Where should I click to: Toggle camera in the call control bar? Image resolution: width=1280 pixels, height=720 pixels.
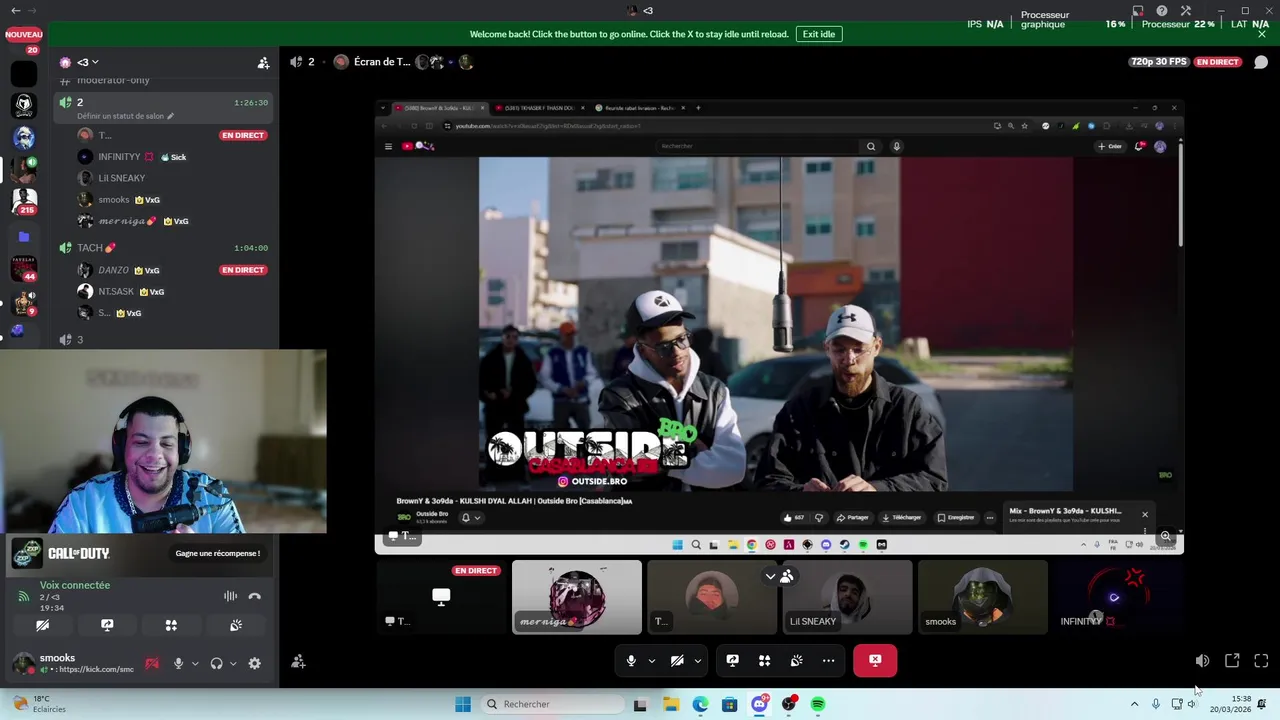pos(677,660)
